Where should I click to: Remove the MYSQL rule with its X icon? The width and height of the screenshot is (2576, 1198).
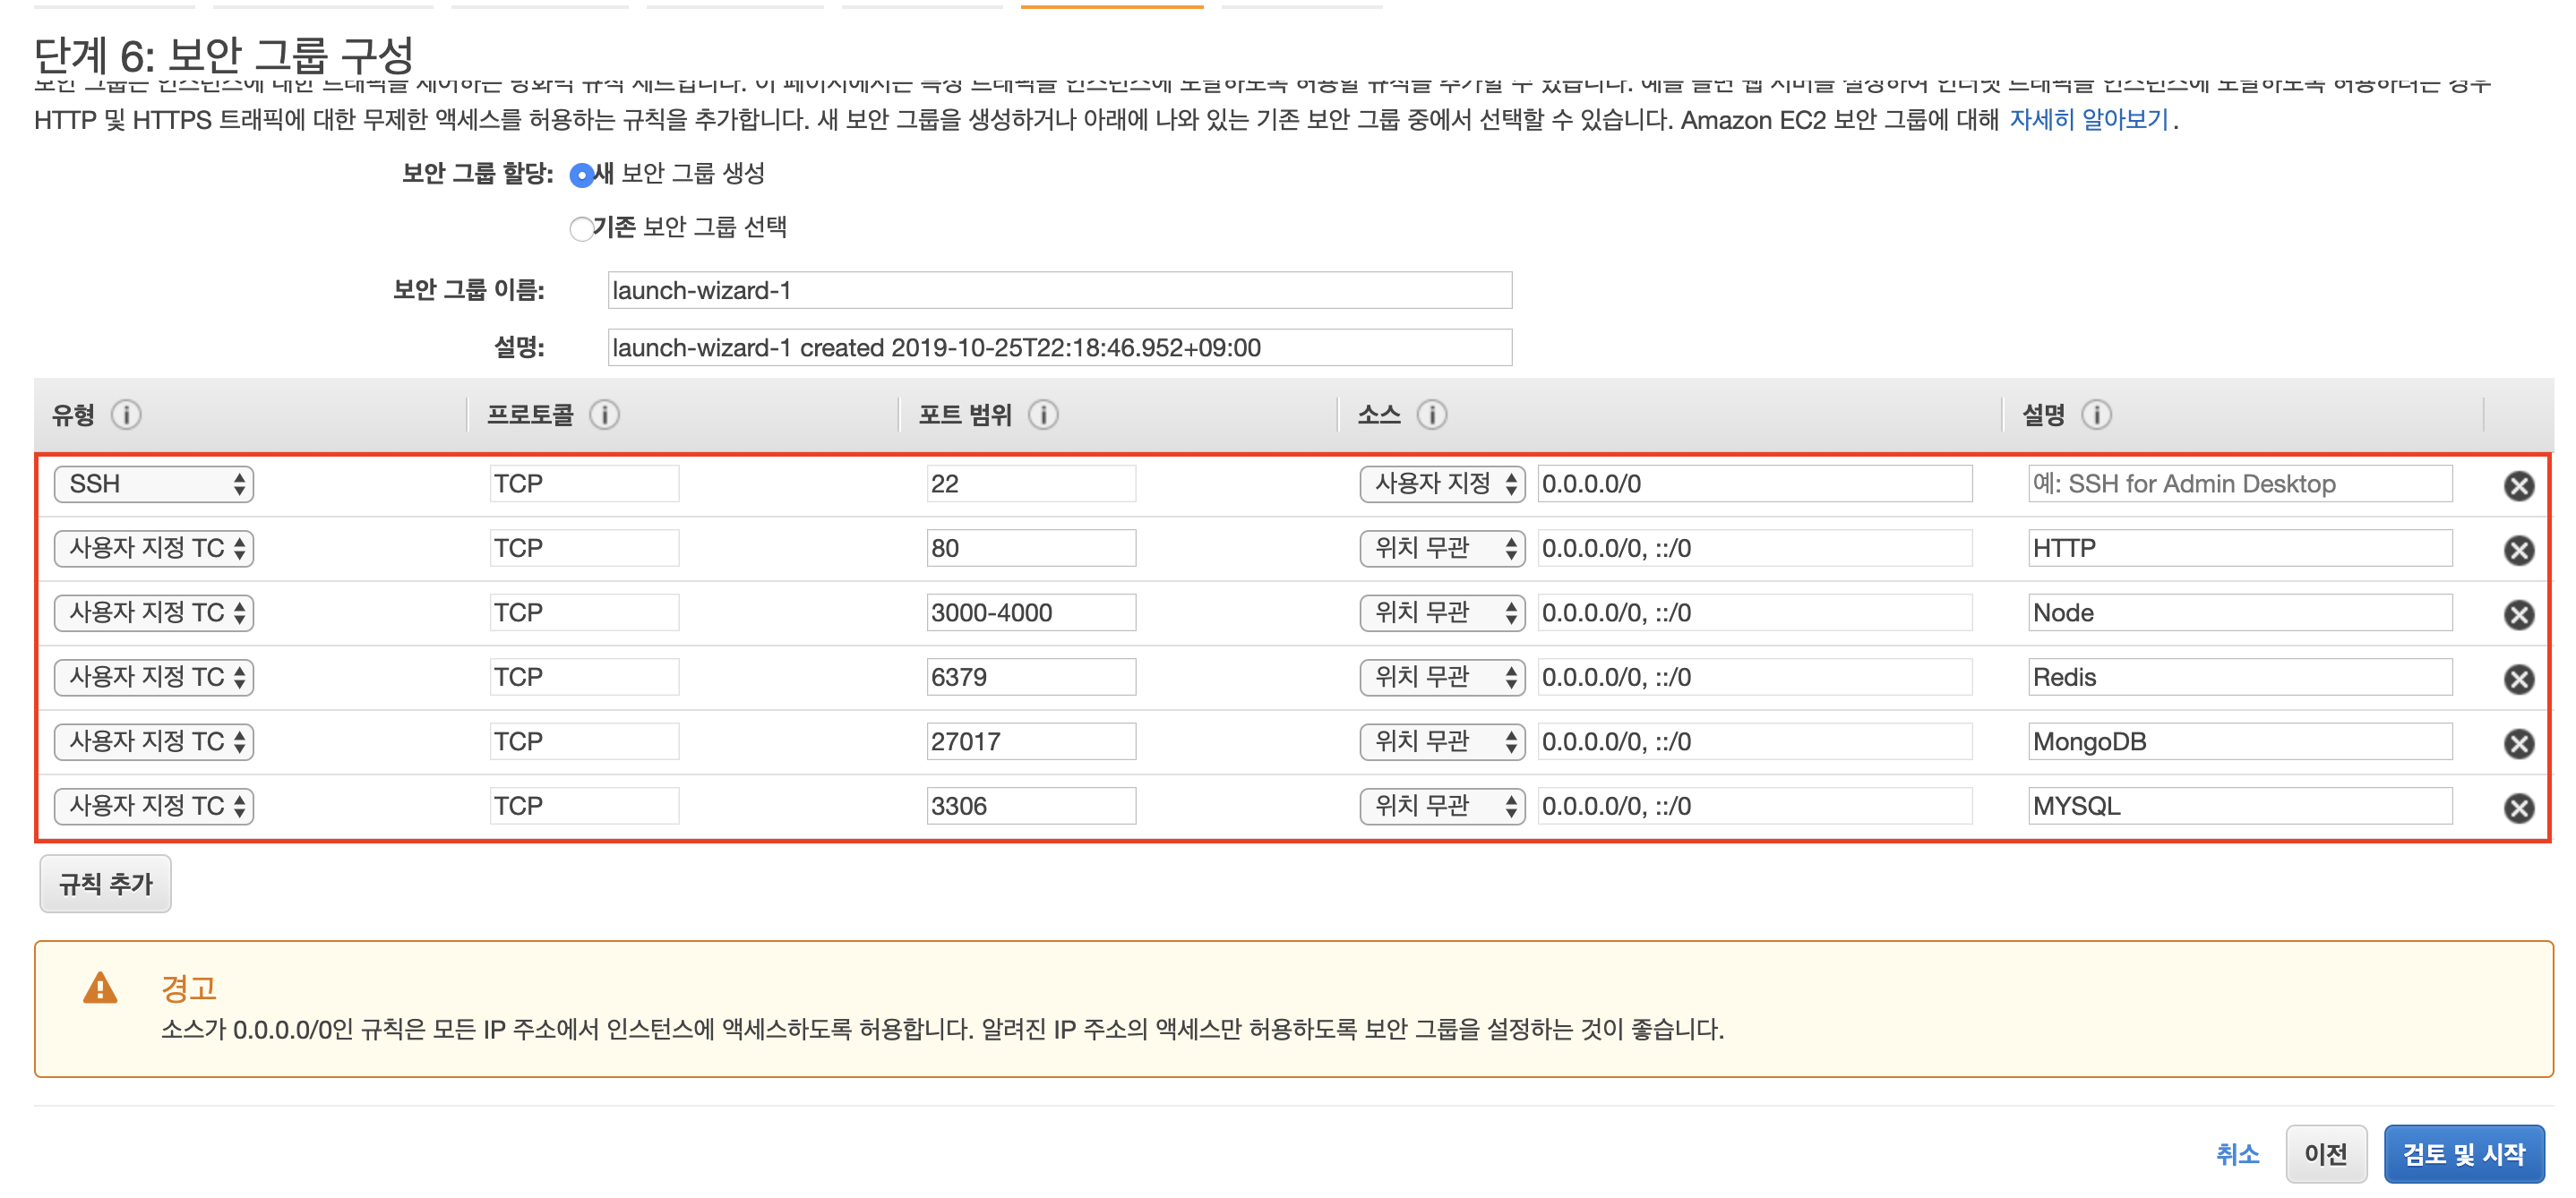[x=2518, y=808]
